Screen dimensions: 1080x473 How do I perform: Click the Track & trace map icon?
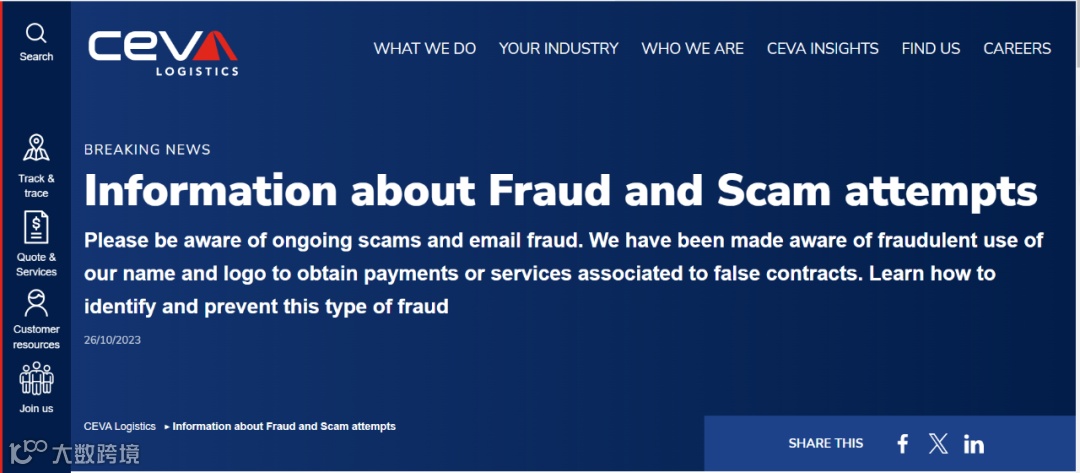click(x=36, y=148)
